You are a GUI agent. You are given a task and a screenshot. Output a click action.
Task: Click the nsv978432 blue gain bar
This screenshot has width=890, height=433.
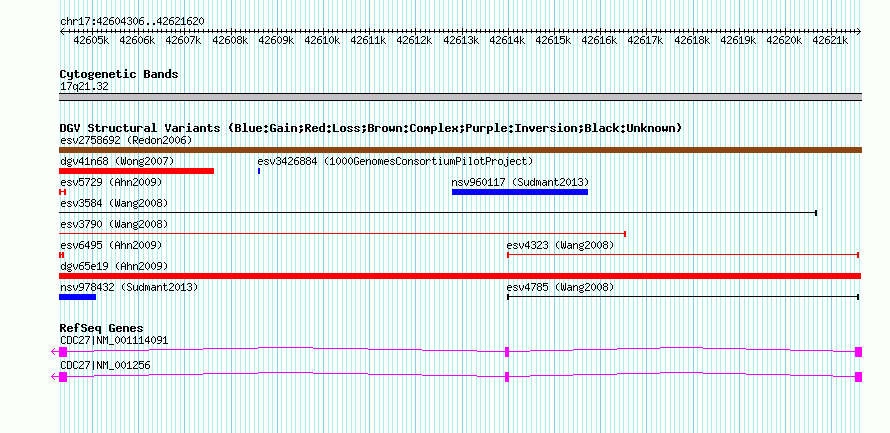tap(78, 297)
